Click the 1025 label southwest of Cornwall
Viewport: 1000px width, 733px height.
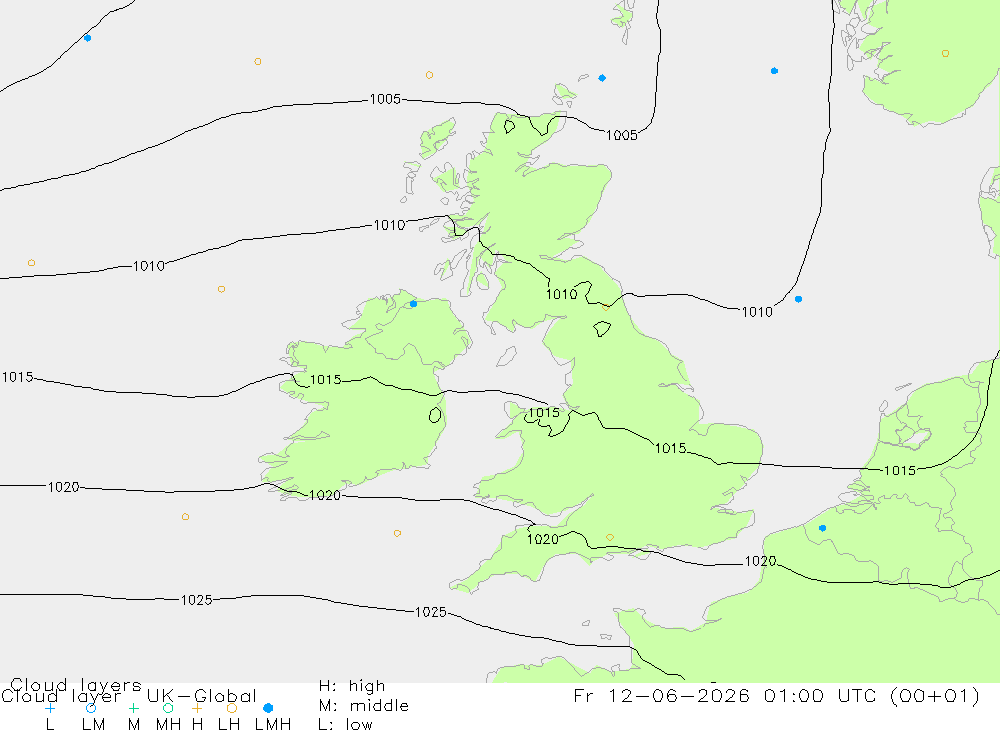(x=430, y=612)
